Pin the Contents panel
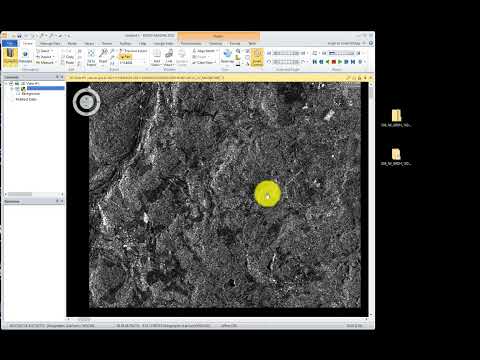The image size is (480, 360). click(57, 77)
